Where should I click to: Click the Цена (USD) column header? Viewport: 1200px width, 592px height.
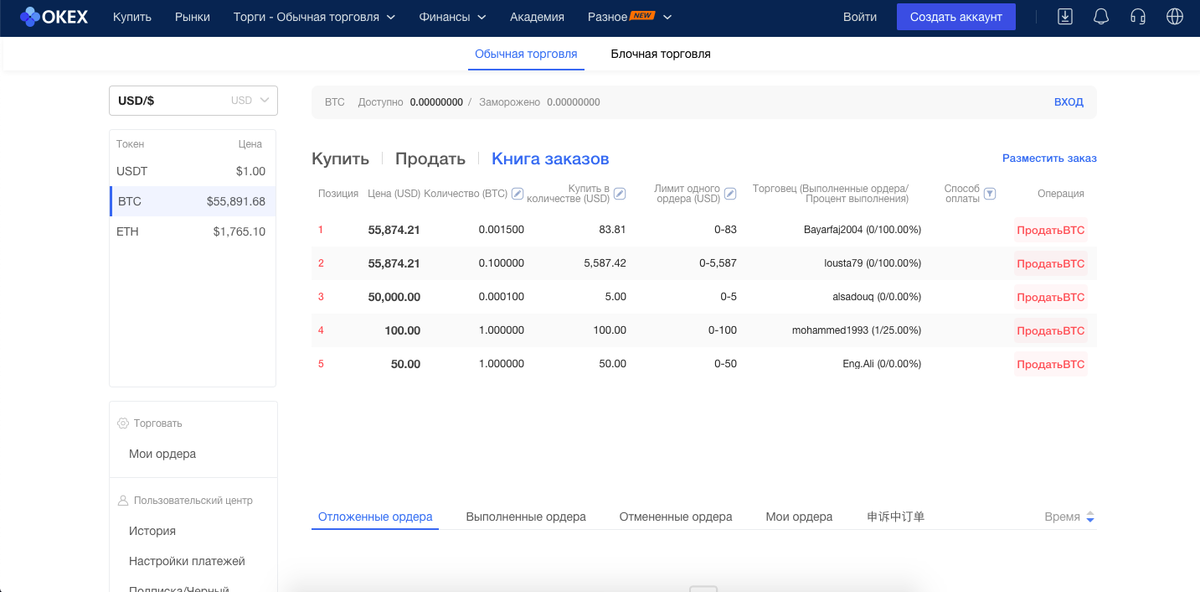coord(394,193)
